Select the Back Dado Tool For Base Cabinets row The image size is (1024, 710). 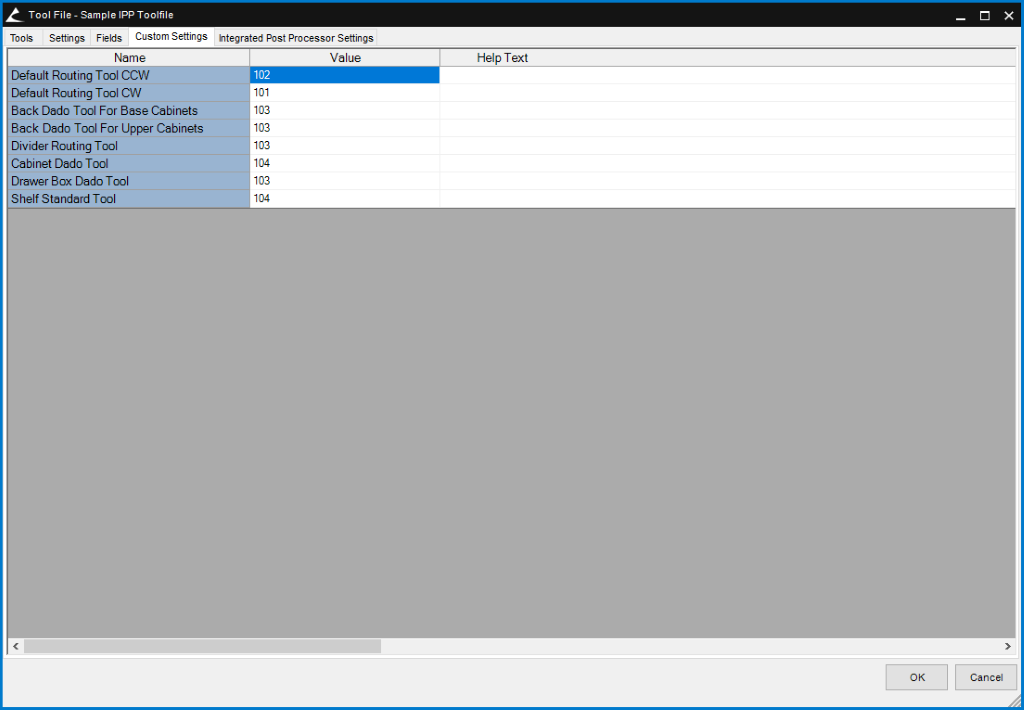tap(128, 110)
